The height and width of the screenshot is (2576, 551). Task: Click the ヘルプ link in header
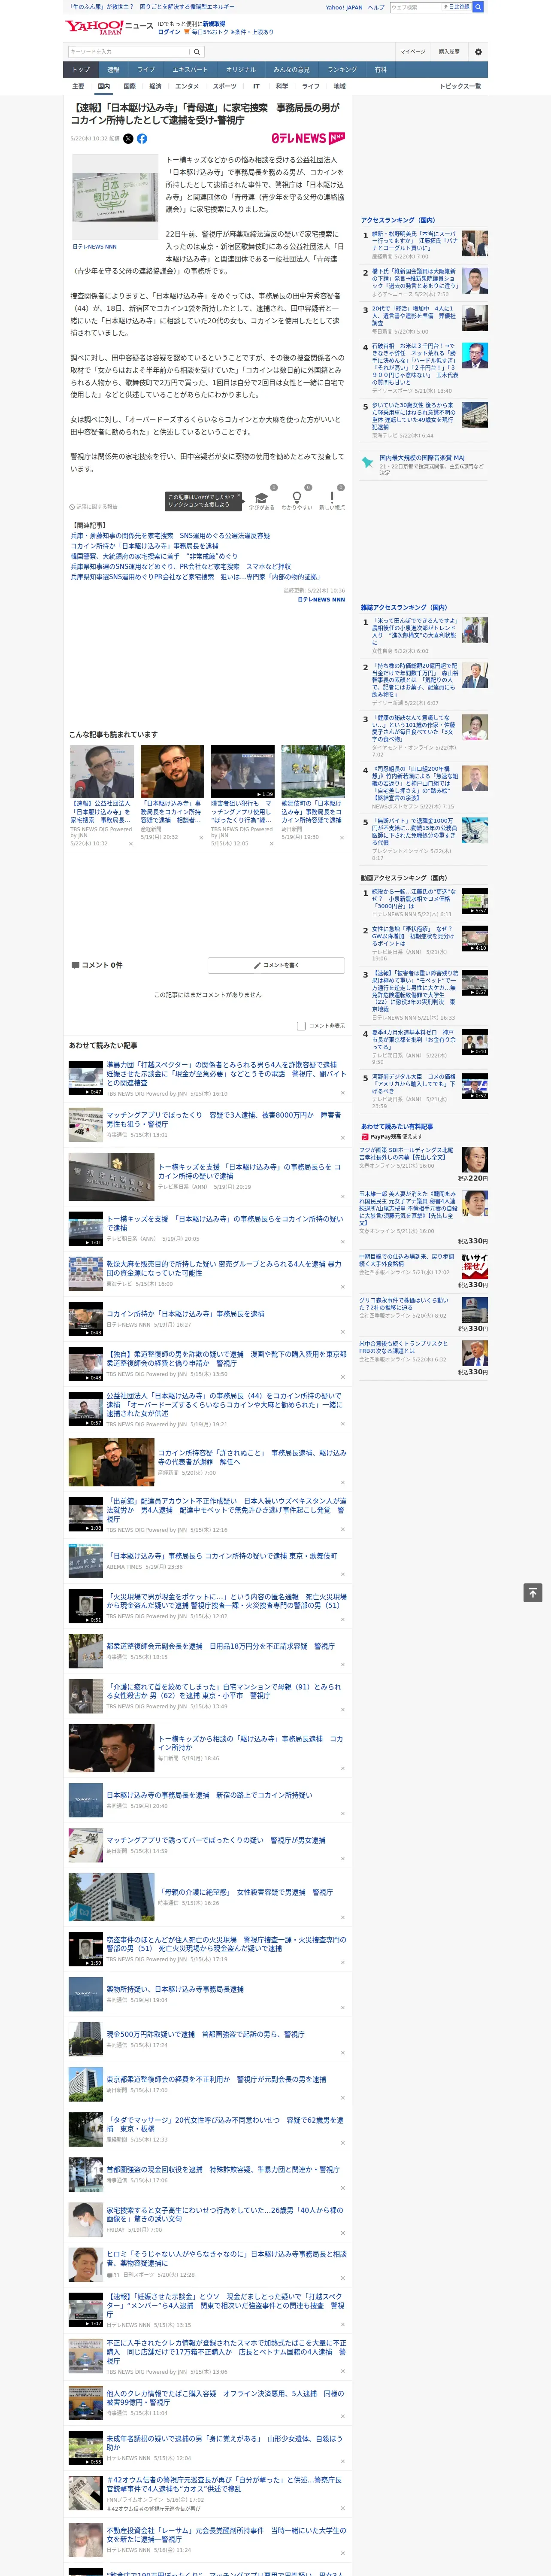376,7
